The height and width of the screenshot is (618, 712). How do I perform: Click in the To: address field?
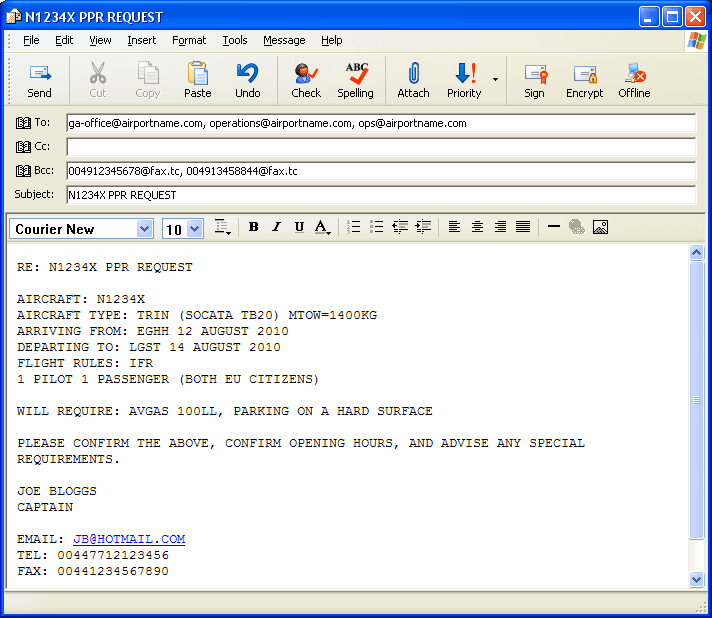coord(381,123)
